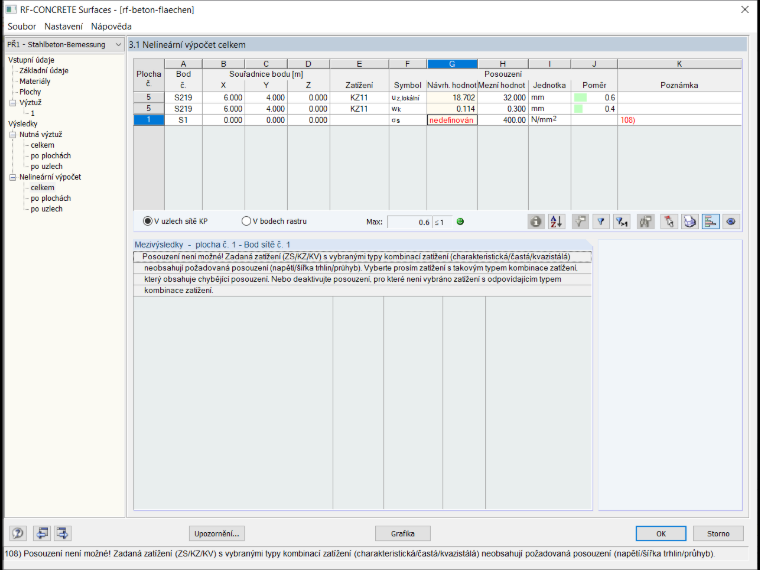Viewport: 760px width, 570px height.
Task: Sort results with the A-Z sort icon
Action: (x=557, y=222)
